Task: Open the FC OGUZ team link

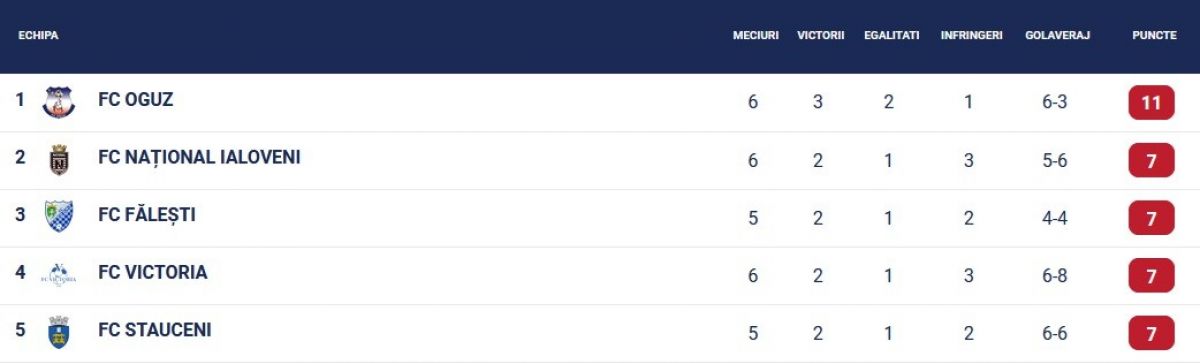Action: click(136, 100)
